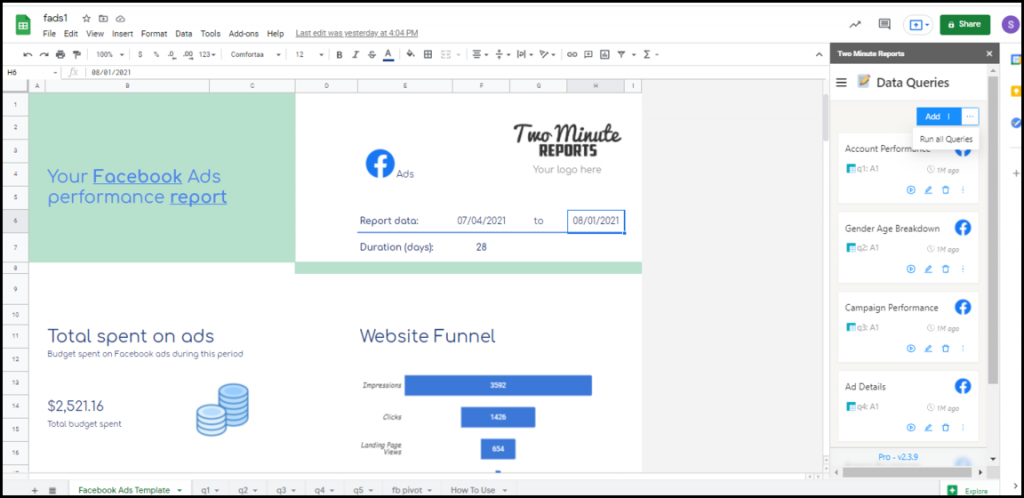1024x498 pixels.
Task: Switch to the q3 sheet tab
Action: [x=285, y=490]
